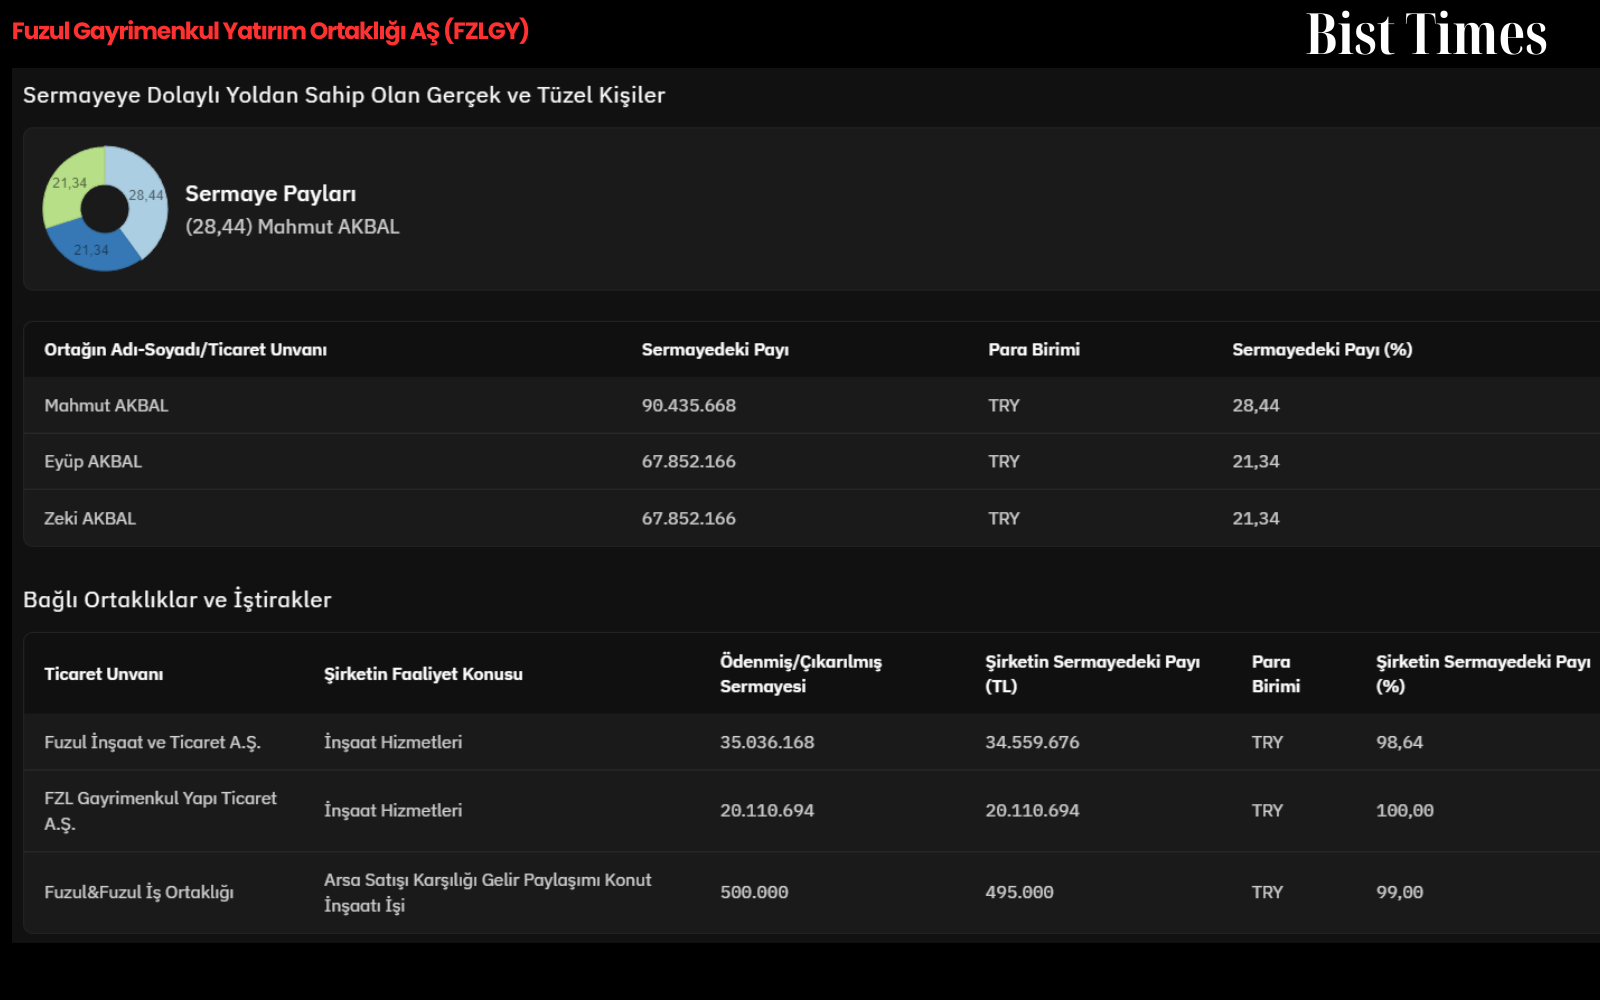This screenshot has width=1600, height=1000.
Task: Select the Eyüp AKBAL row name
Action: click(93, 462)
